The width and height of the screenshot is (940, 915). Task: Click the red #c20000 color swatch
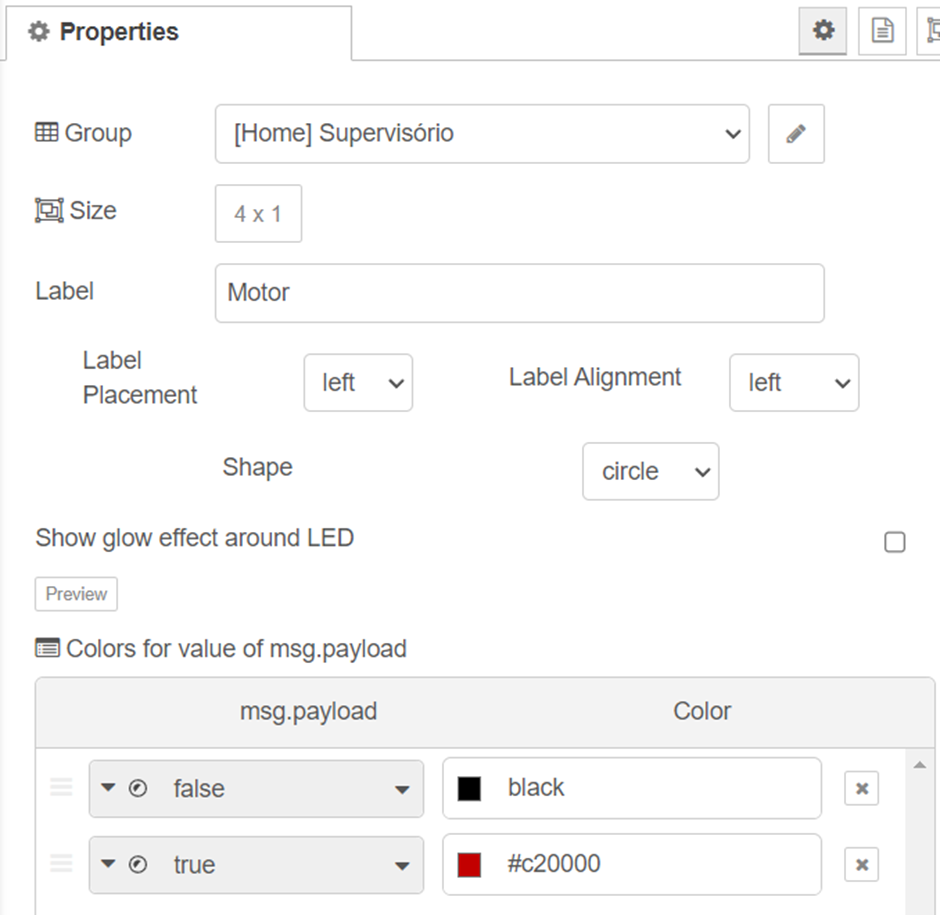[x=469, y=865]
